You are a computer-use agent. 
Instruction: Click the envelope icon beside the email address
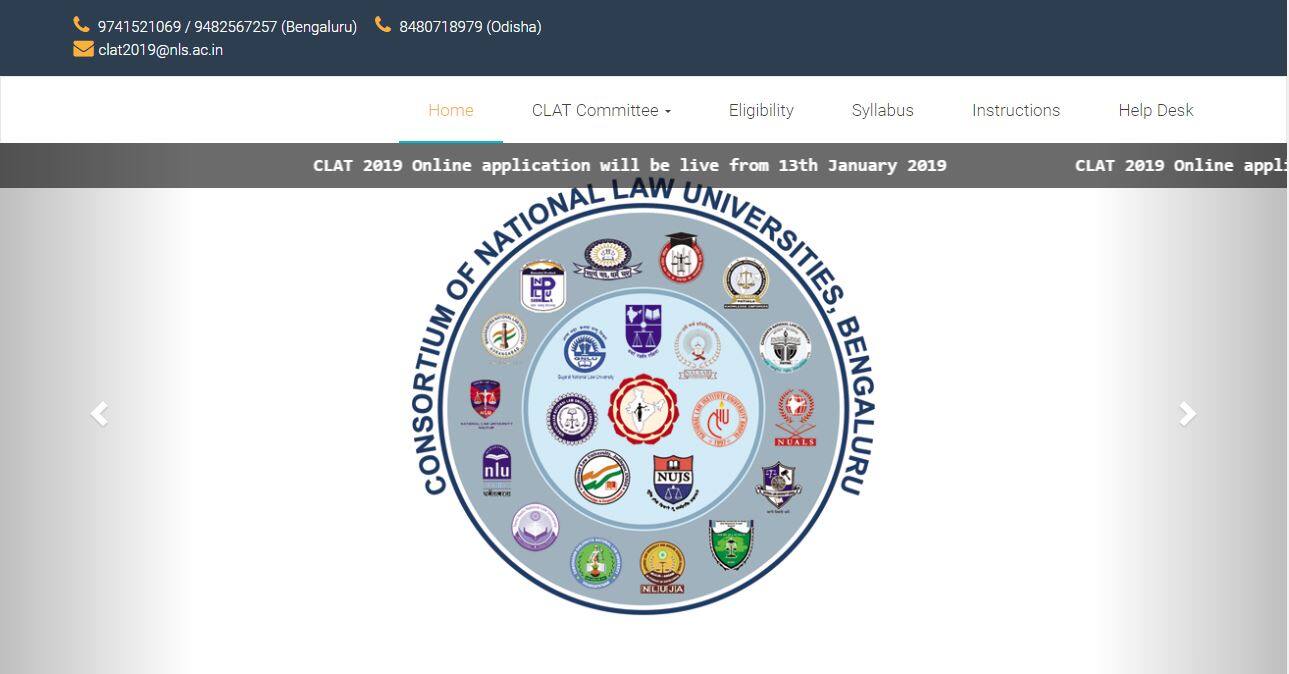(83, 48)
